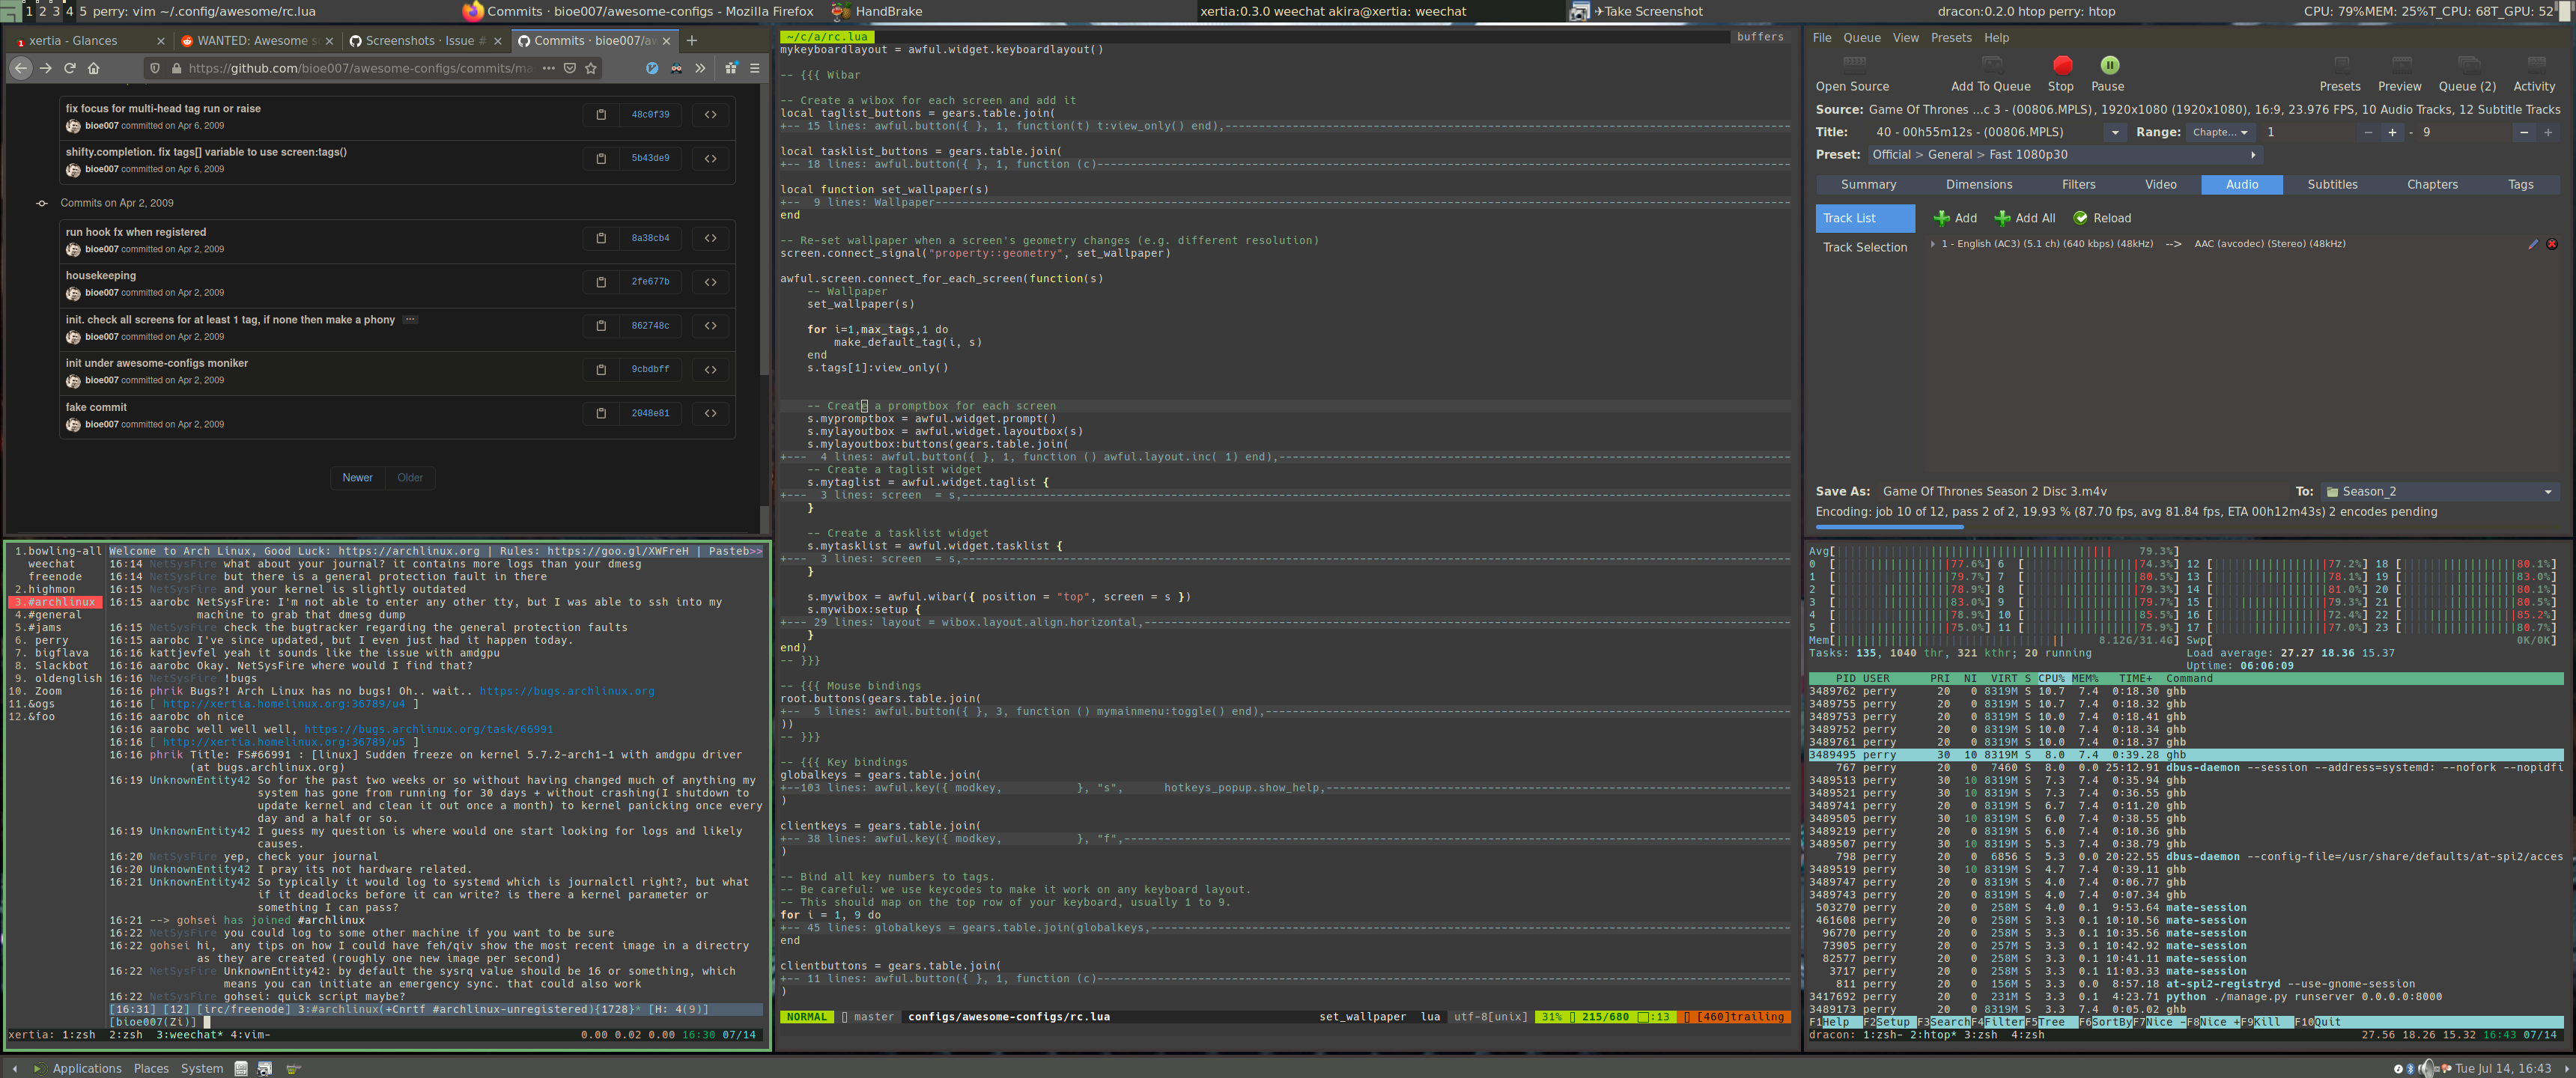Stop the HandBrake encode
Viewport: 2576px width, 1078px height.
(2062, 73)
